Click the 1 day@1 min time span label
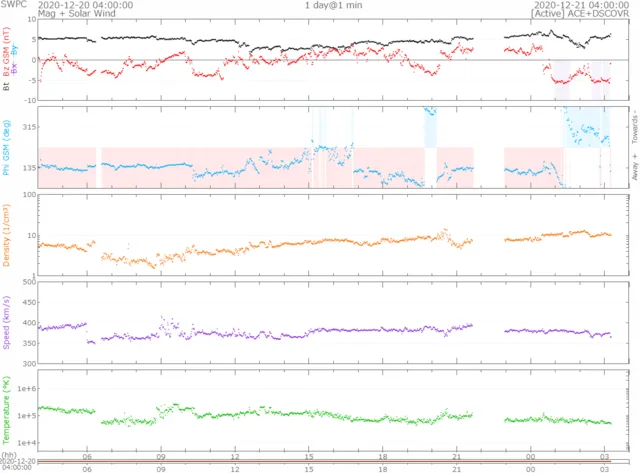This screenshot has height=473, width=640. [333, 5]
